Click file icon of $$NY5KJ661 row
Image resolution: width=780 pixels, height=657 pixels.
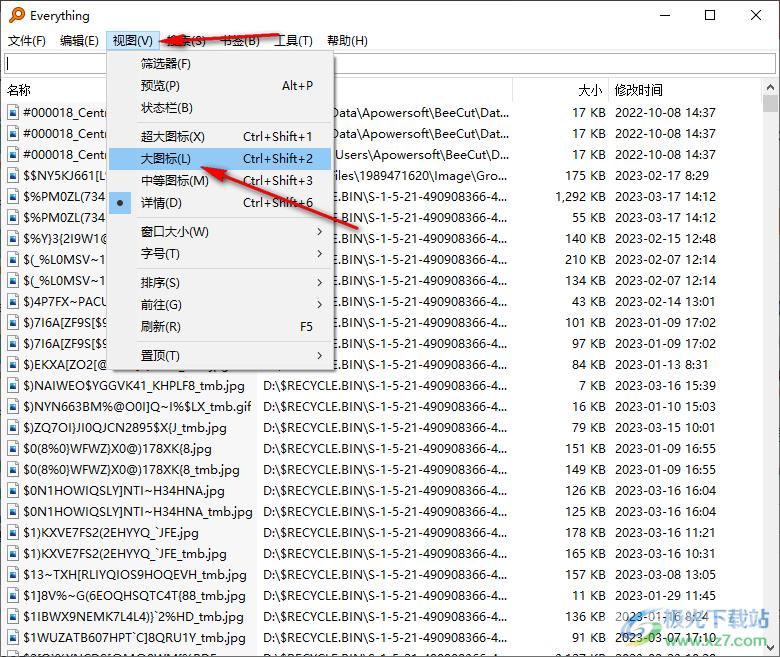13,176
